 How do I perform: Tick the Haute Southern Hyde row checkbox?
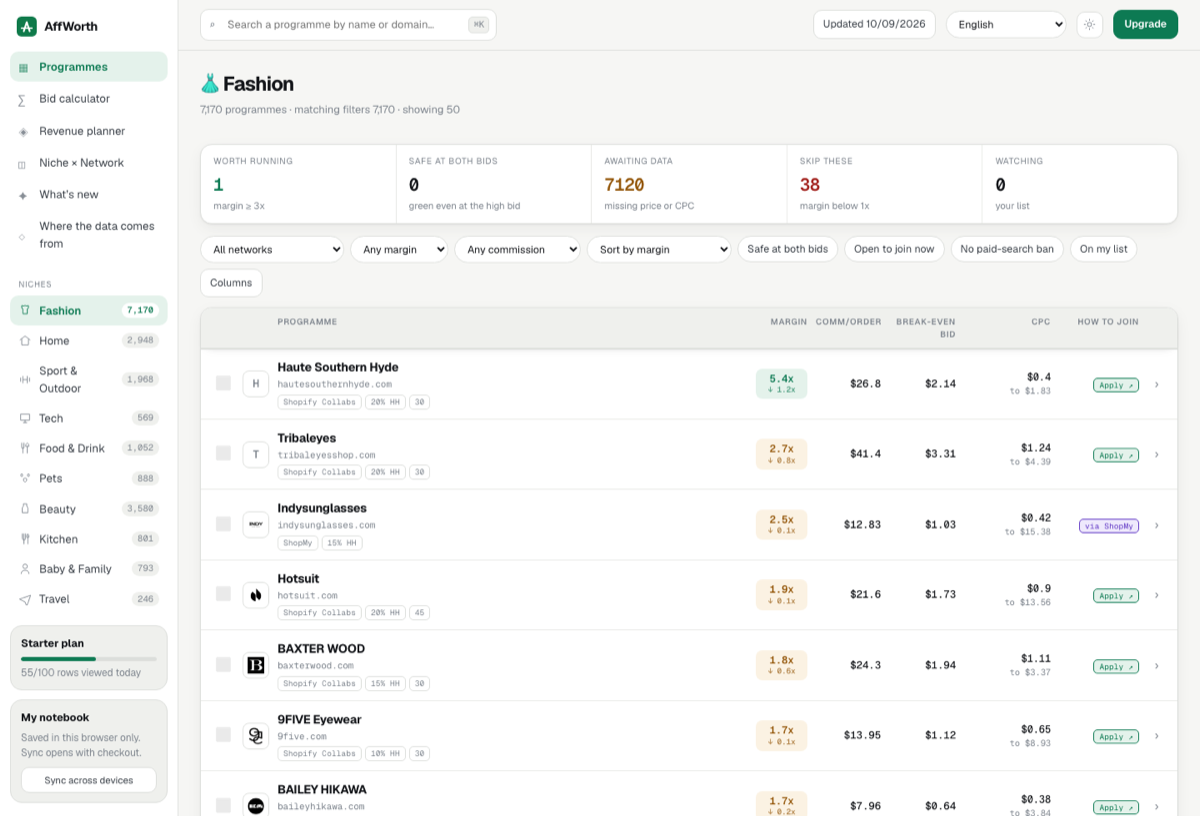click(223, 383)
